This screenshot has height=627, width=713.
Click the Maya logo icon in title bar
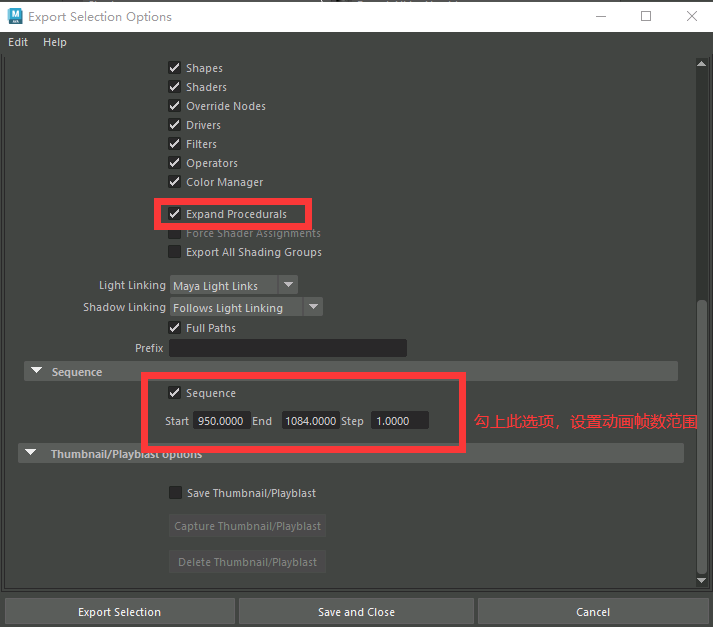coord(15,16)
